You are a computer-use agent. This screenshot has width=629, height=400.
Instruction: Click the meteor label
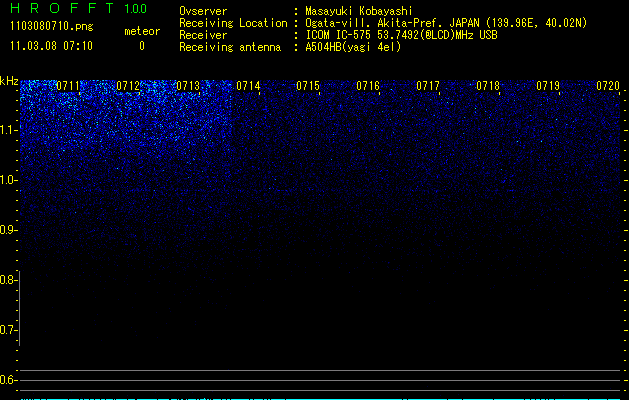point(142,31)
